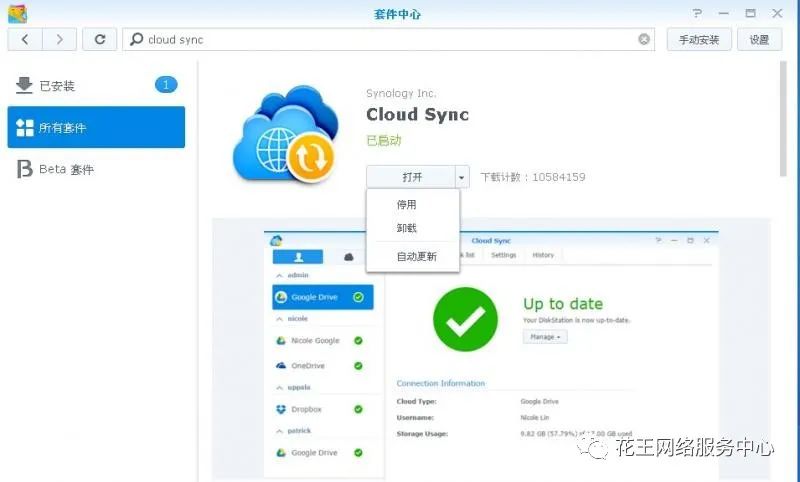The image size is (800, 482).
Task: Go forward with the right arrow button
Action: 59,40
